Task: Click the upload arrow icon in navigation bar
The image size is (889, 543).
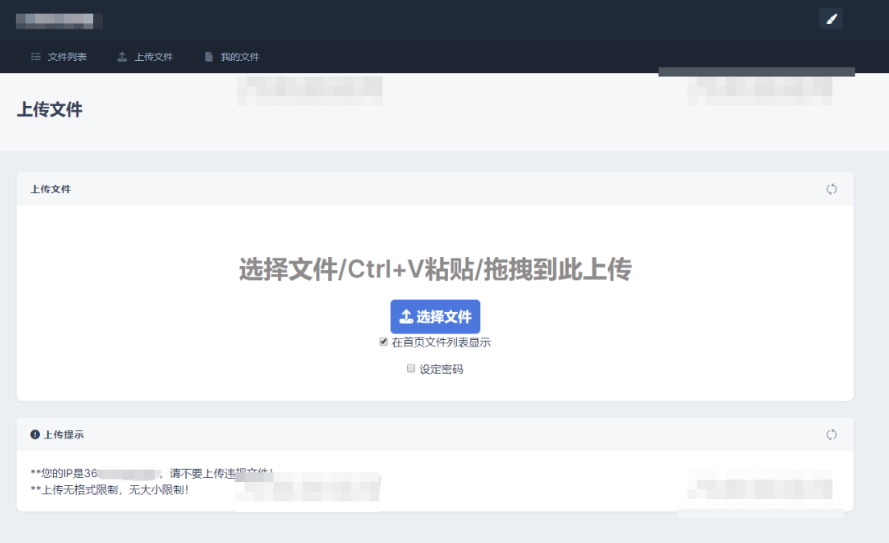Action: 122,57
